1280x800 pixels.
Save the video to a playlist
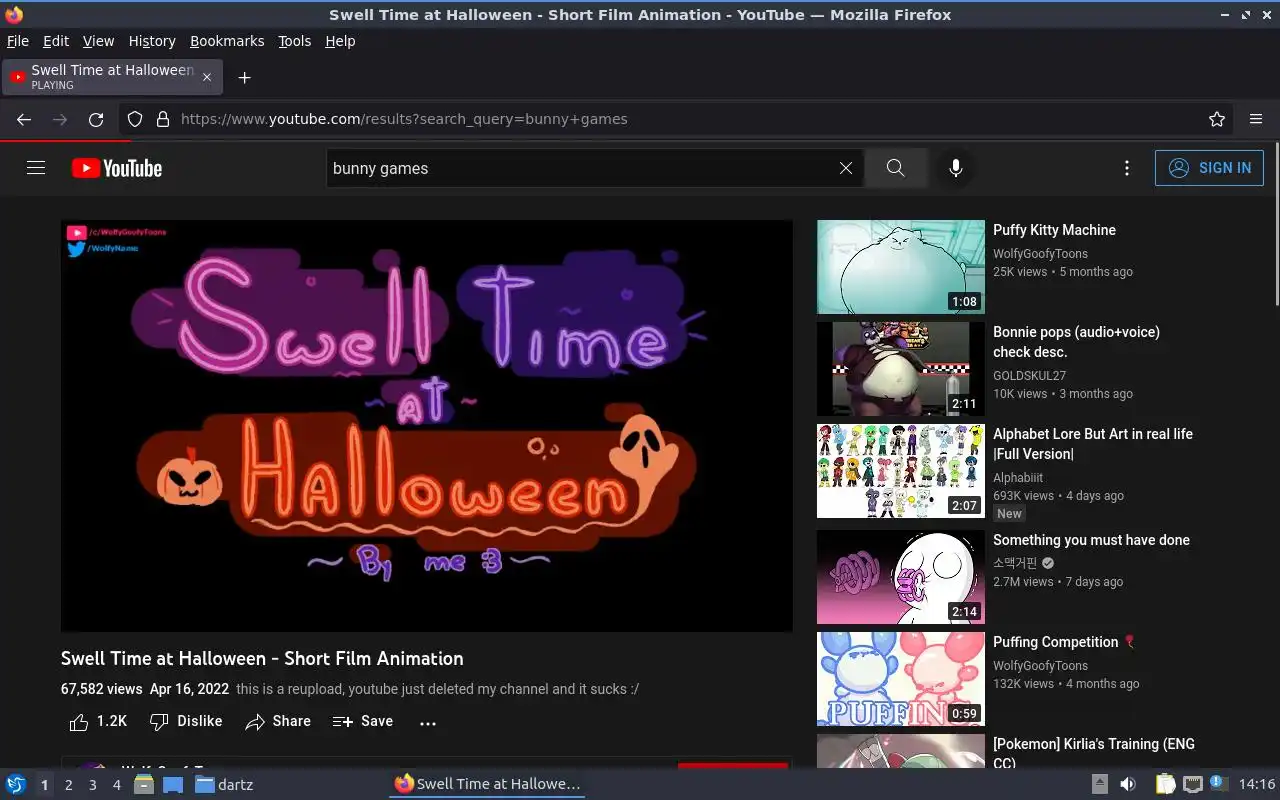(x=363, y=721)
